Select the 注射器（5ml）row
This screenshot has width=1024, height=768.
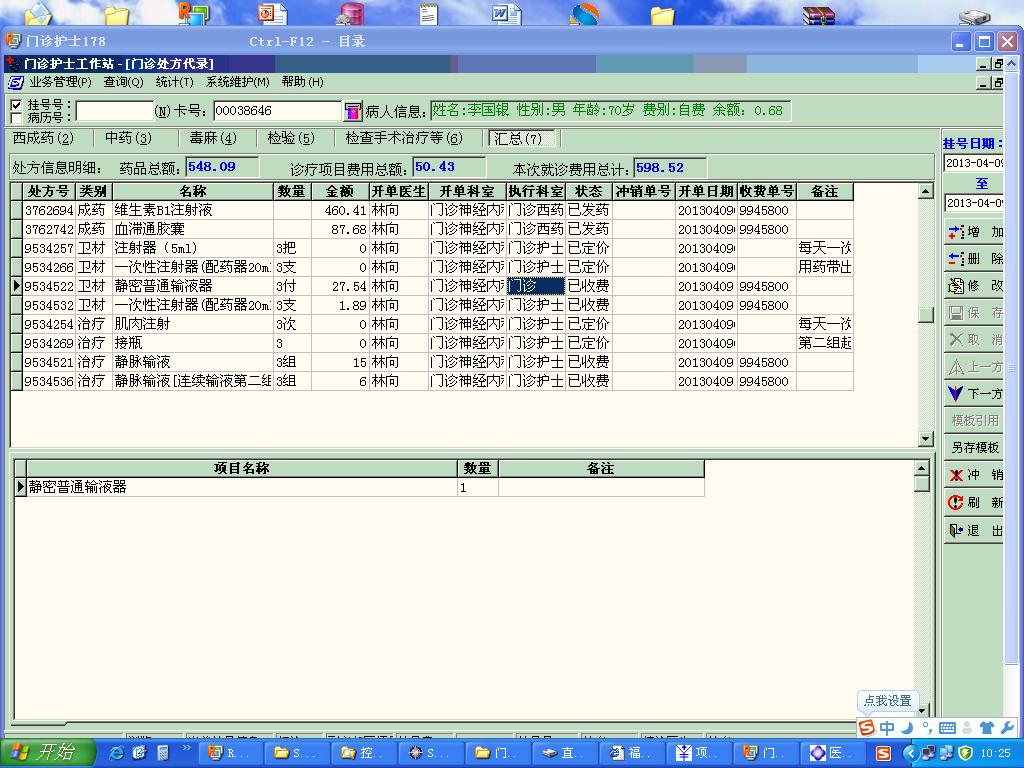click(432, 248)
